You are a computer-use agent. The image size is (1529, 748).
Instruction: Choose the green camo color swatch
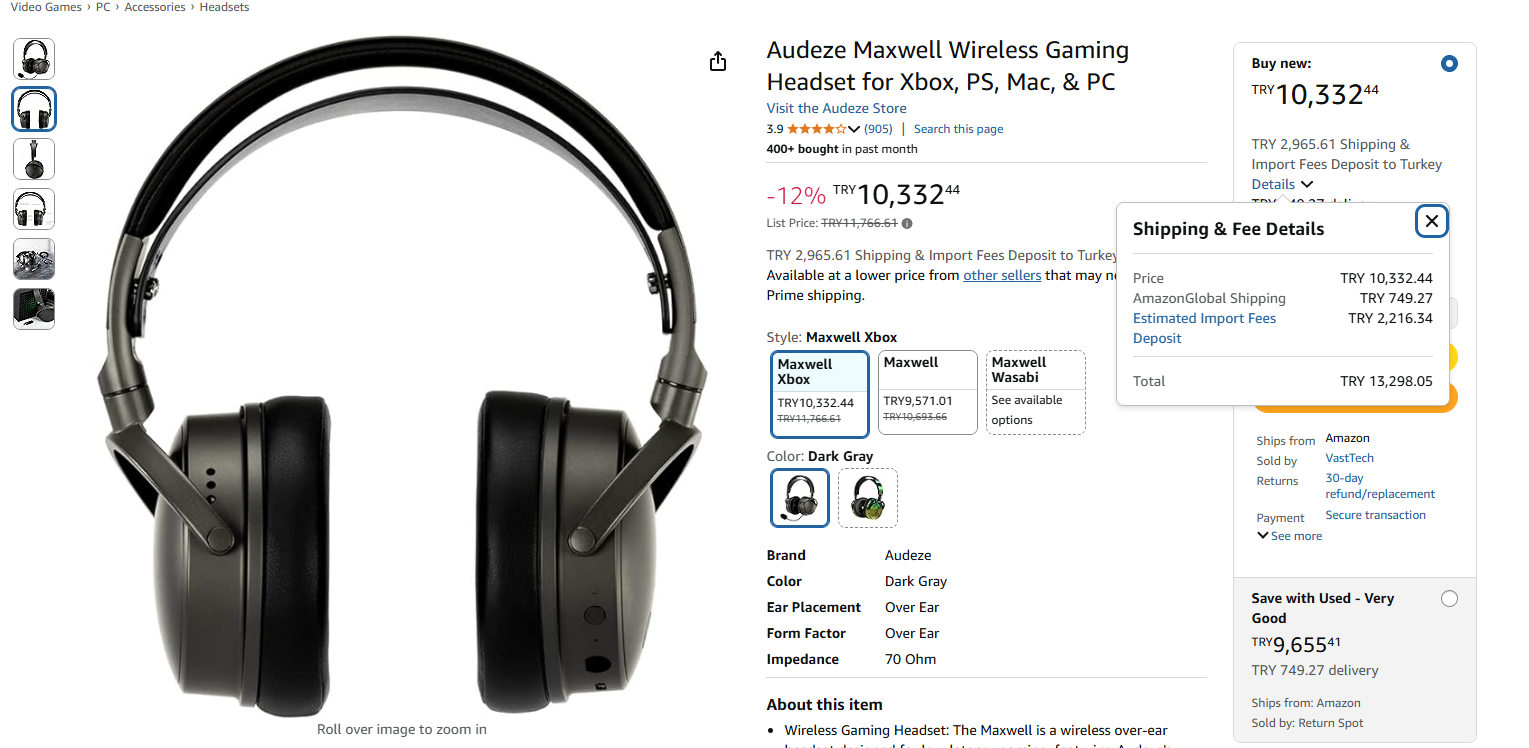867,498
